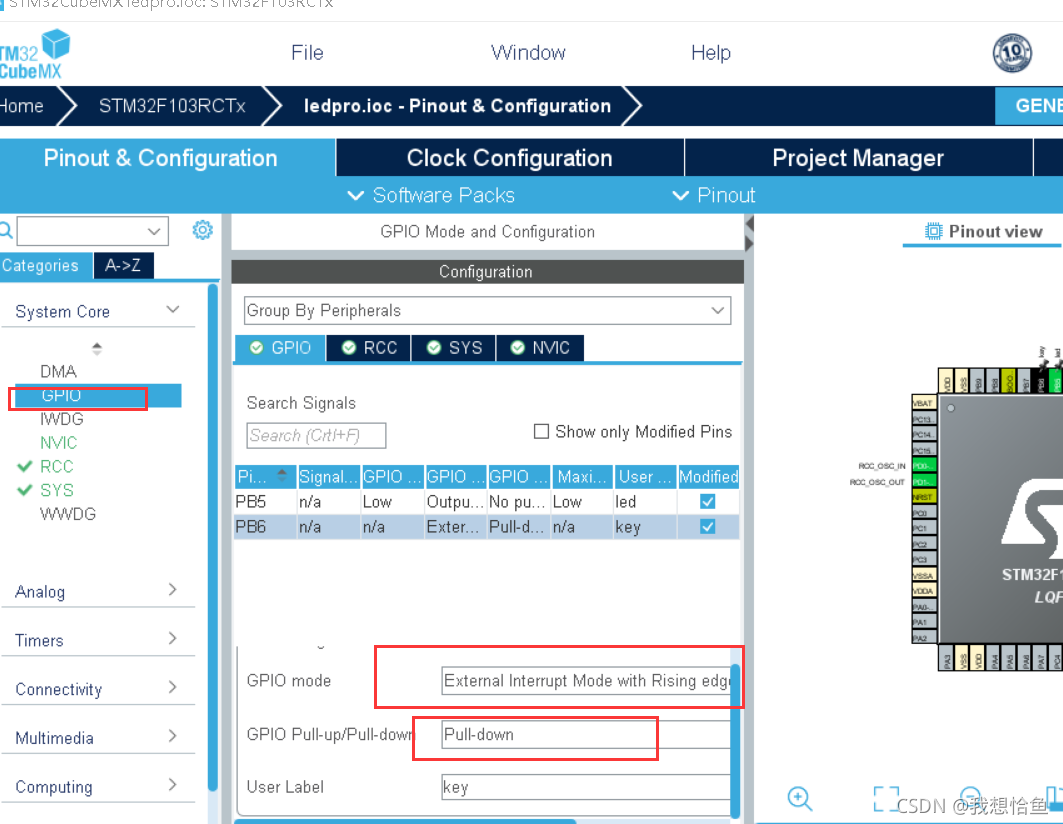The height and width of the screenshot is (824, 1063).
Task: Click the NRST pin on the chip
Action: (923, 497)
